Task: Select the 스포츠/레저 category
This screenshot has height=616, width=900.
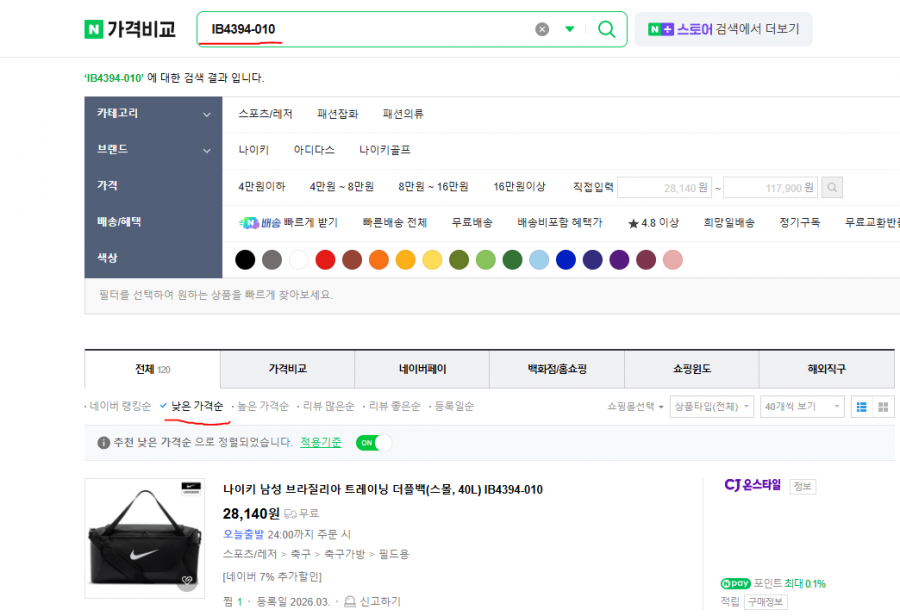Action: pyautogui.click(x=265, y=114)
